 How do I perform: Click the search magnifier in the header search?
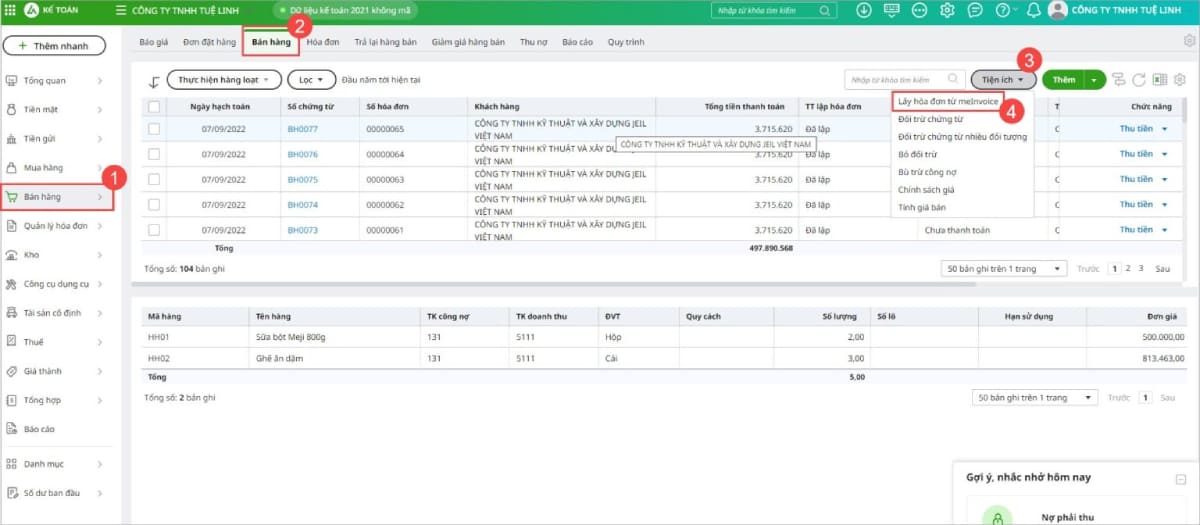tap(825, 10)
